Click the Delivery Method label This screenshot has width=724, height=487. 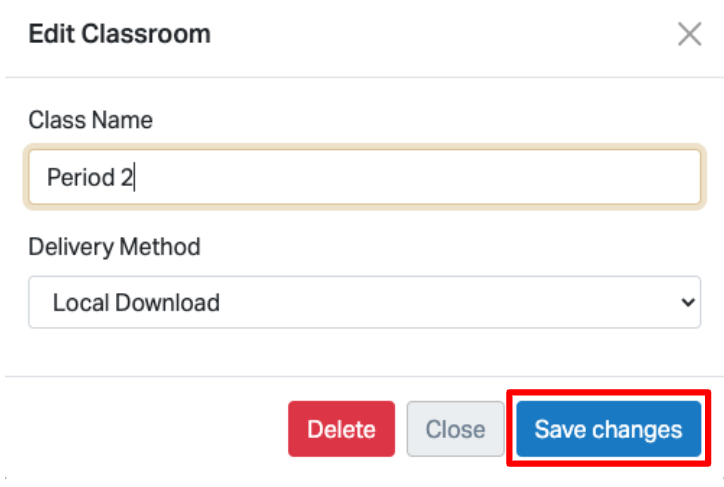click(114, 246)
